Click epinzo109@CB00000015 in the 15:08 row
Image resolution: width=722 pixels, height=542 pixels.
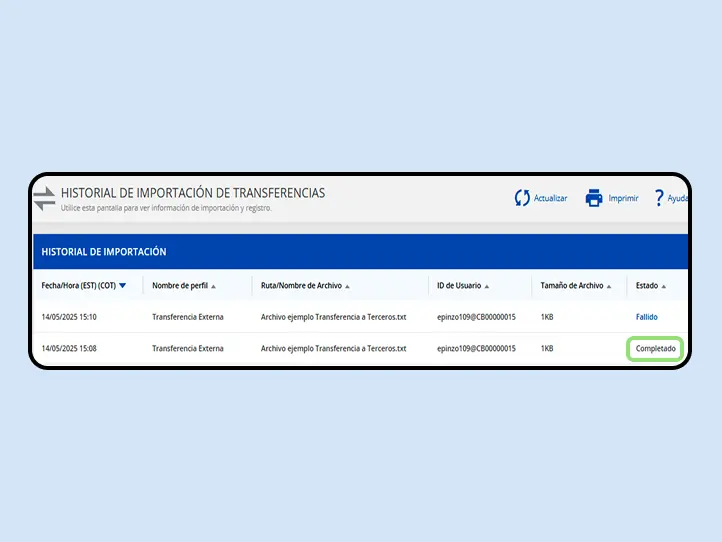(x=476, y=349)
